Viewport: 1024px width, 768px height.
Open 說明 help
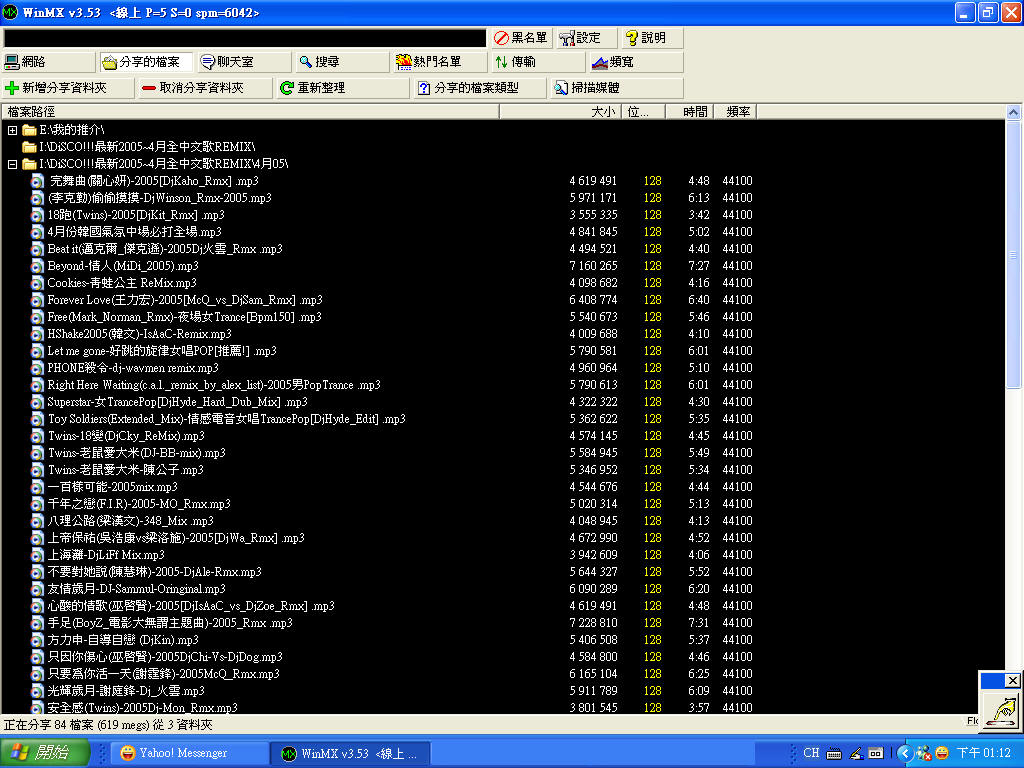tap(652, 38)
